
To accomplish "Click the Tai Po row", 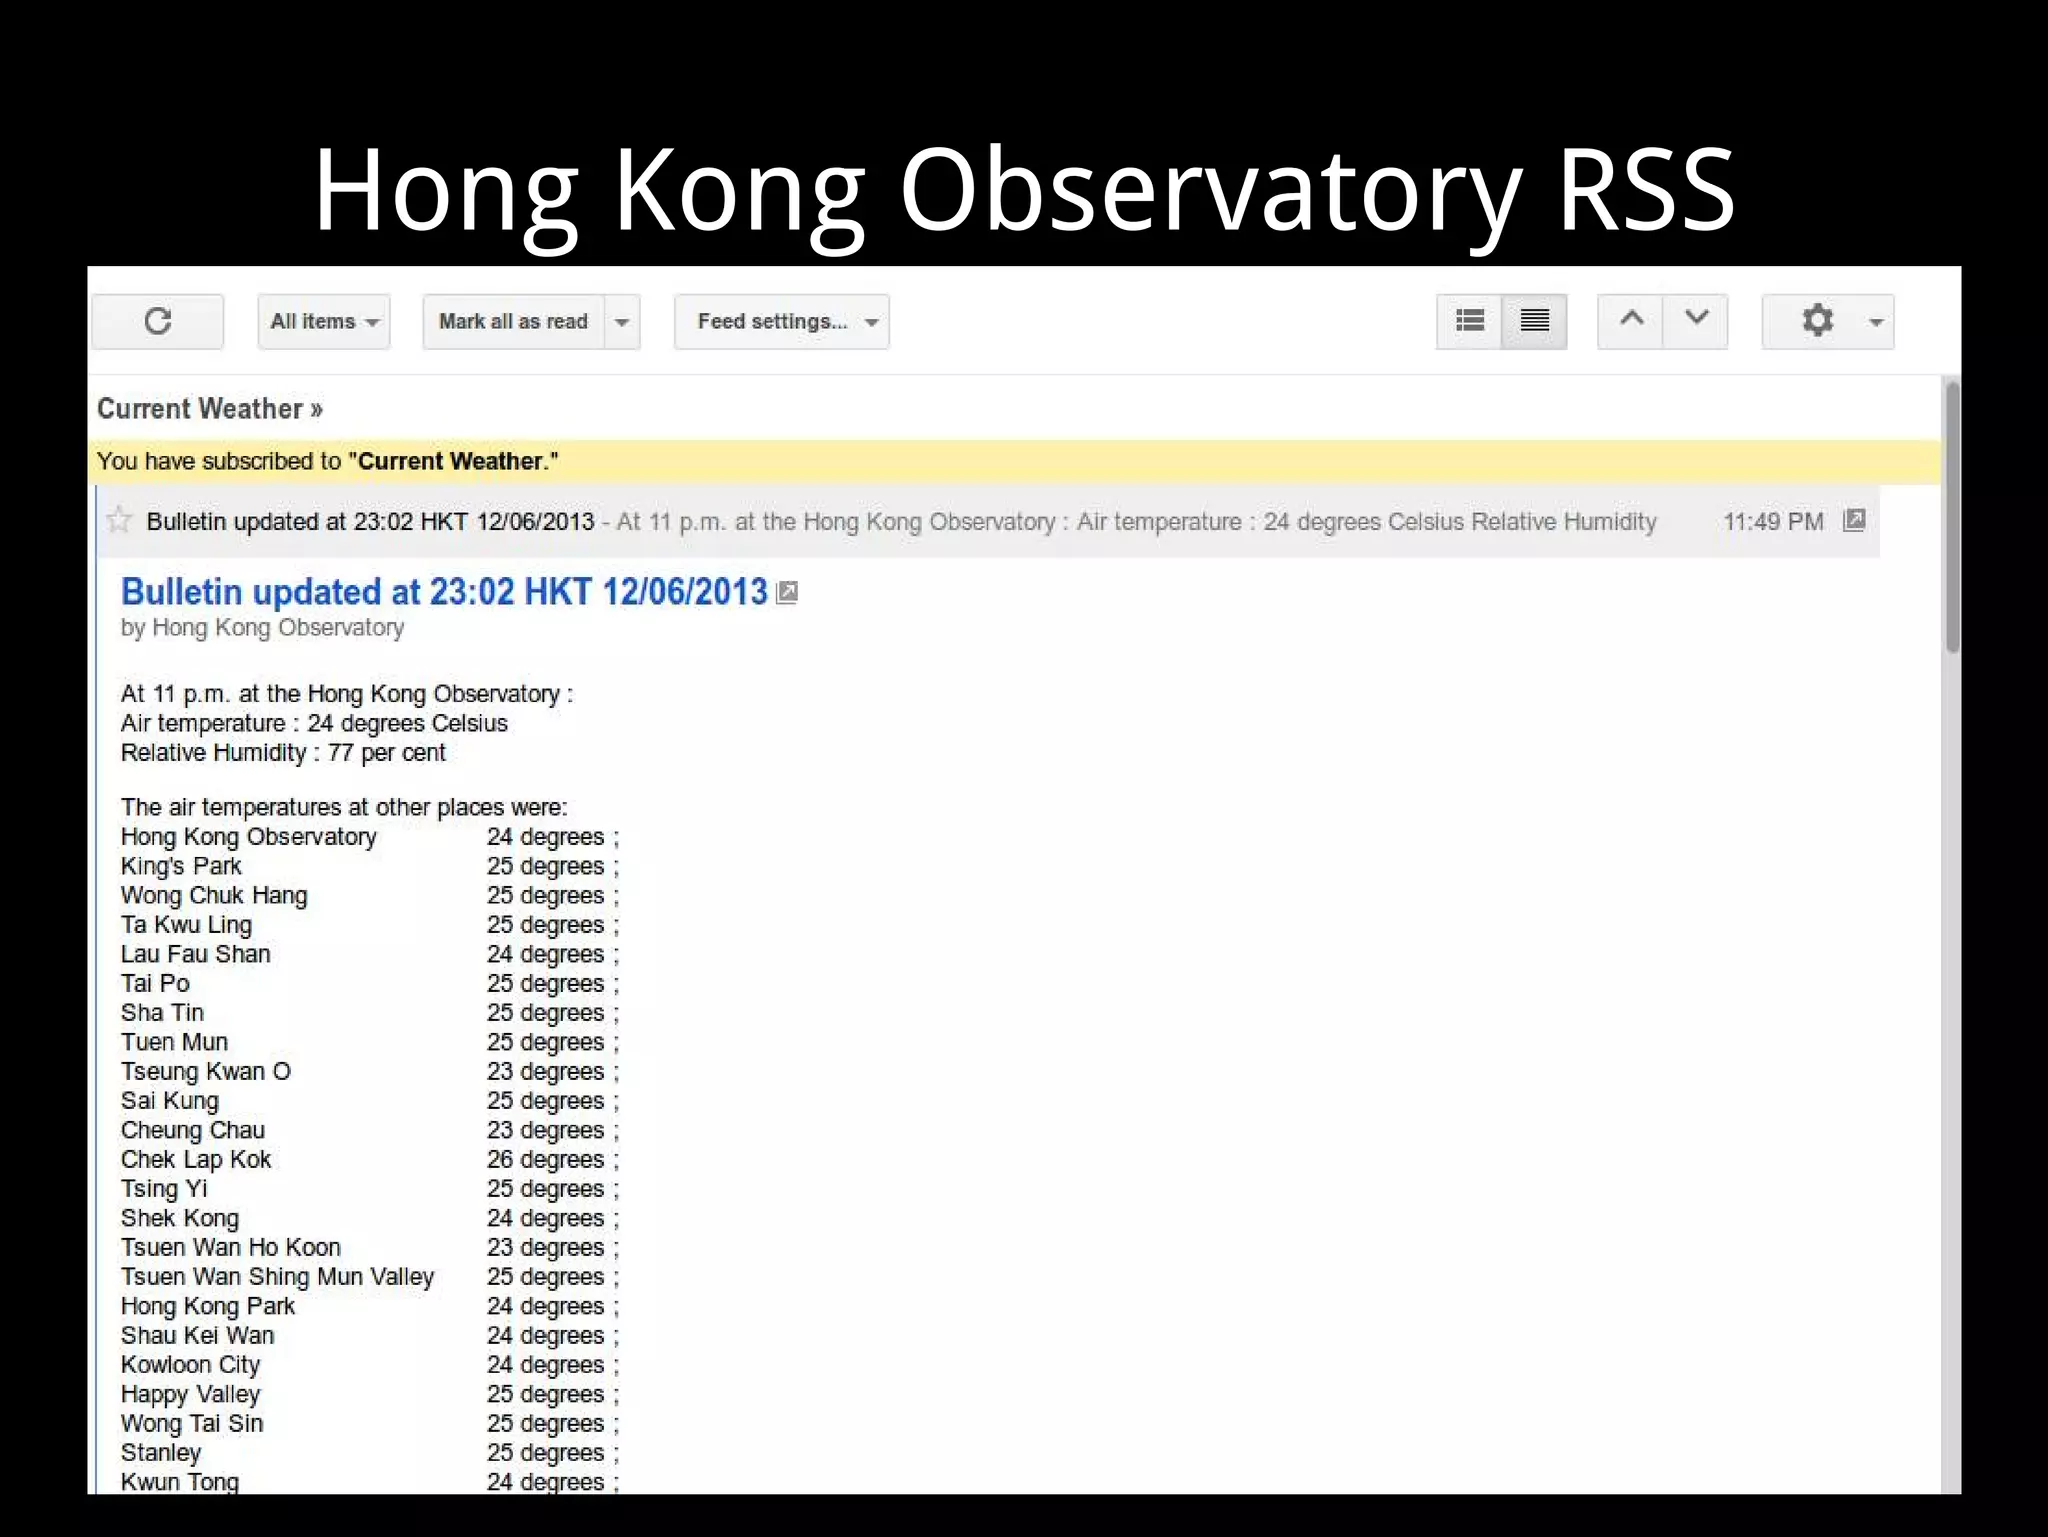I will 370,983.
